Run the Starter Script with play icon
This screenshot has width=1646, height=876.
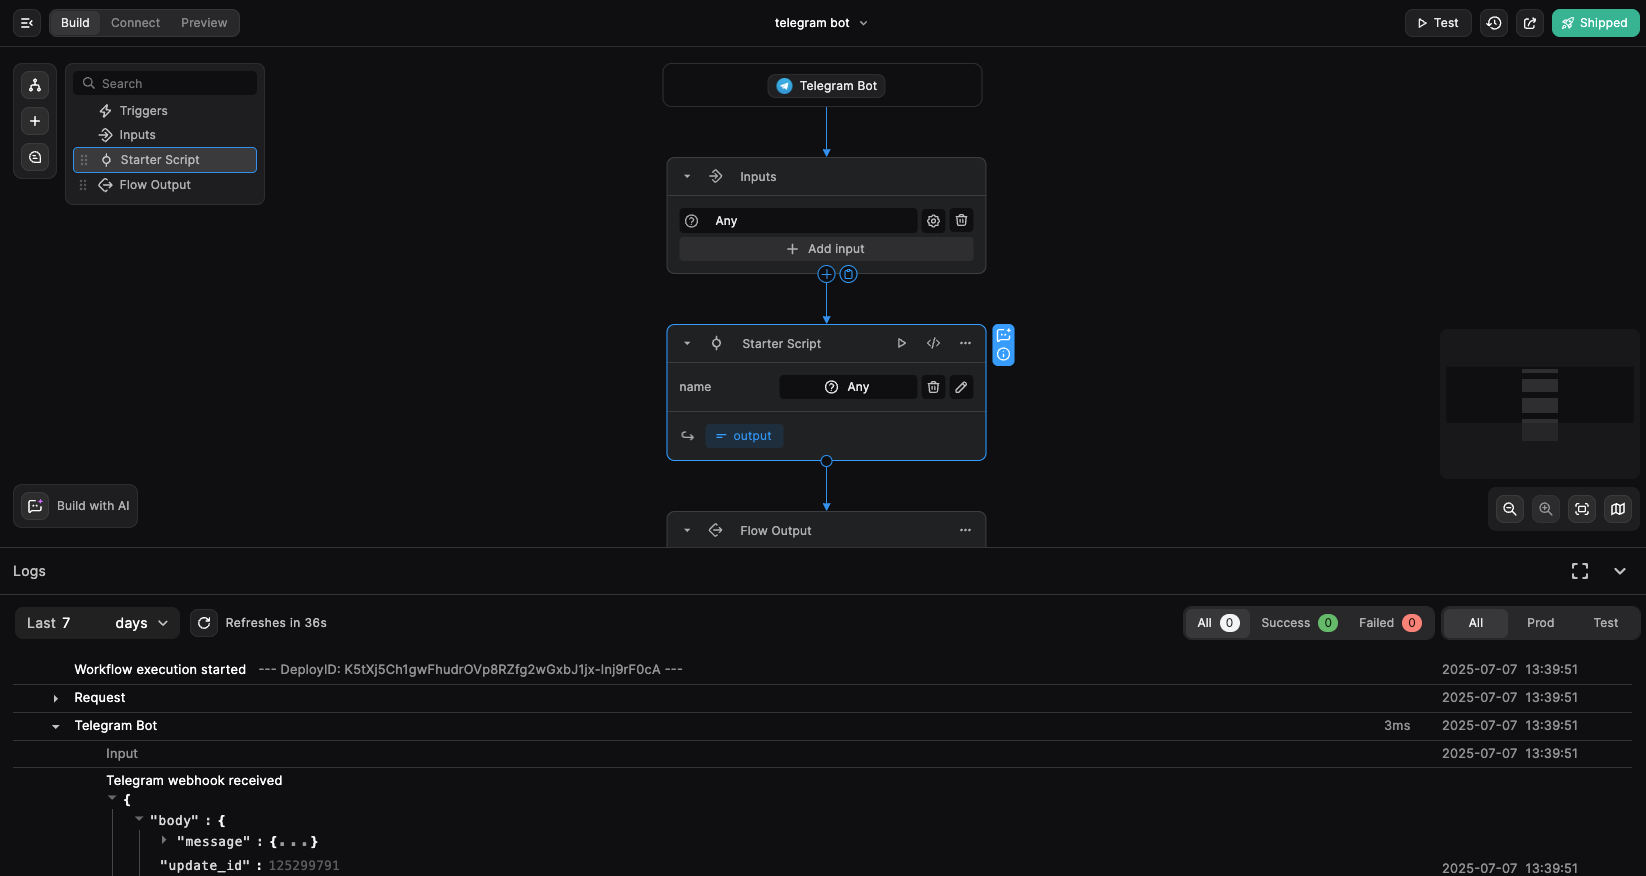coord(901,343)
